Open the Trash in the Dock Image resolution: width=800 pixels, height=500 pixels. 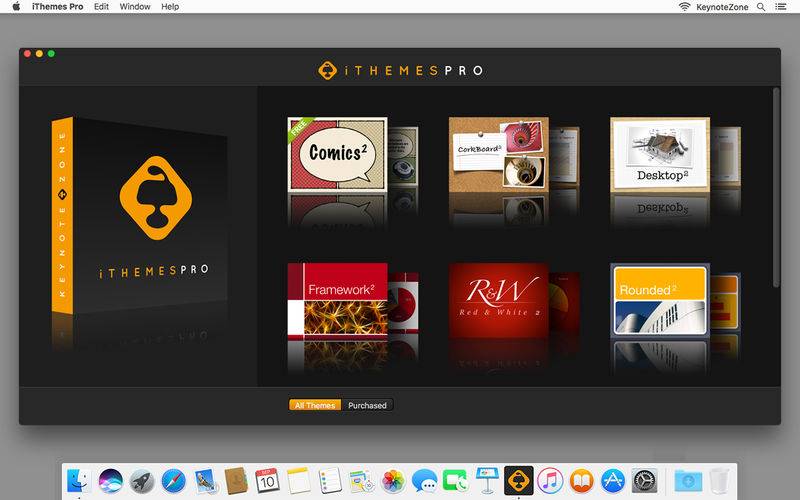coord(719,481)
